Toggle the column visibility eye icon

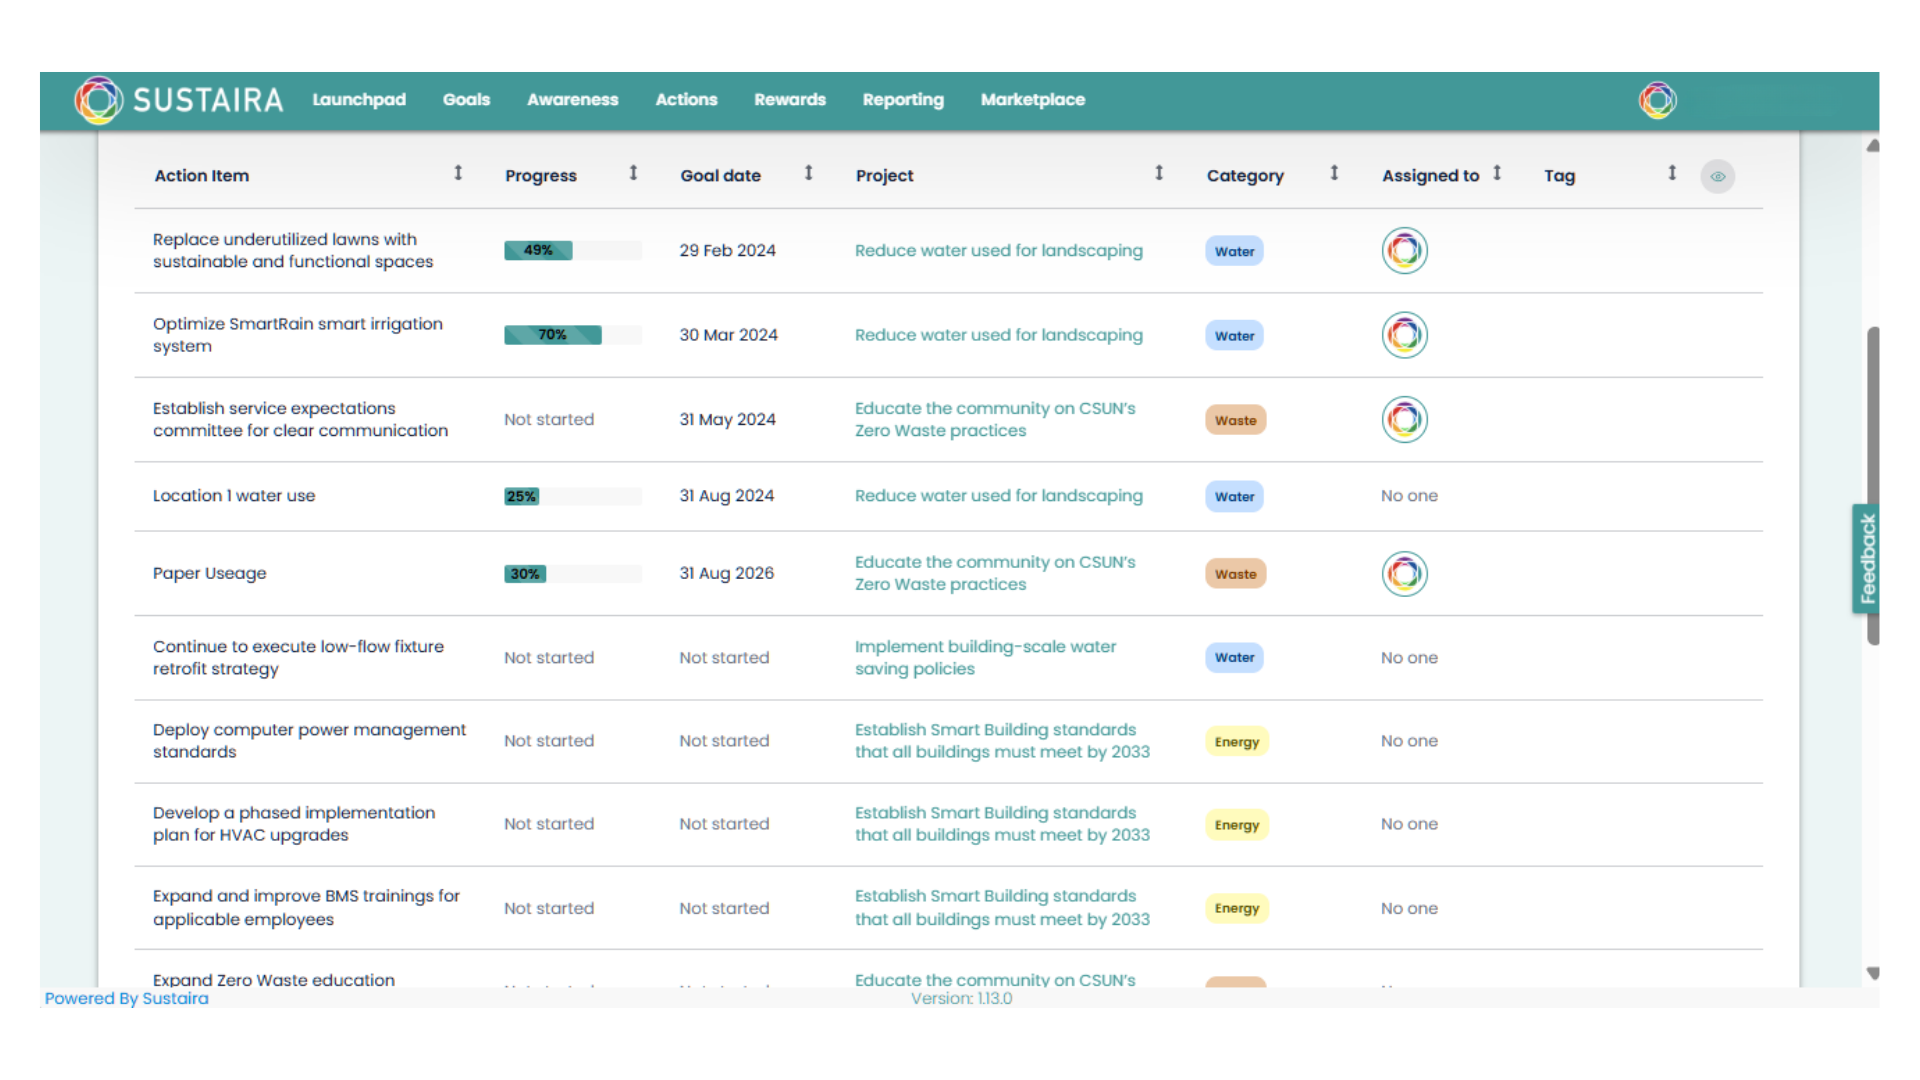(1717, 176)
